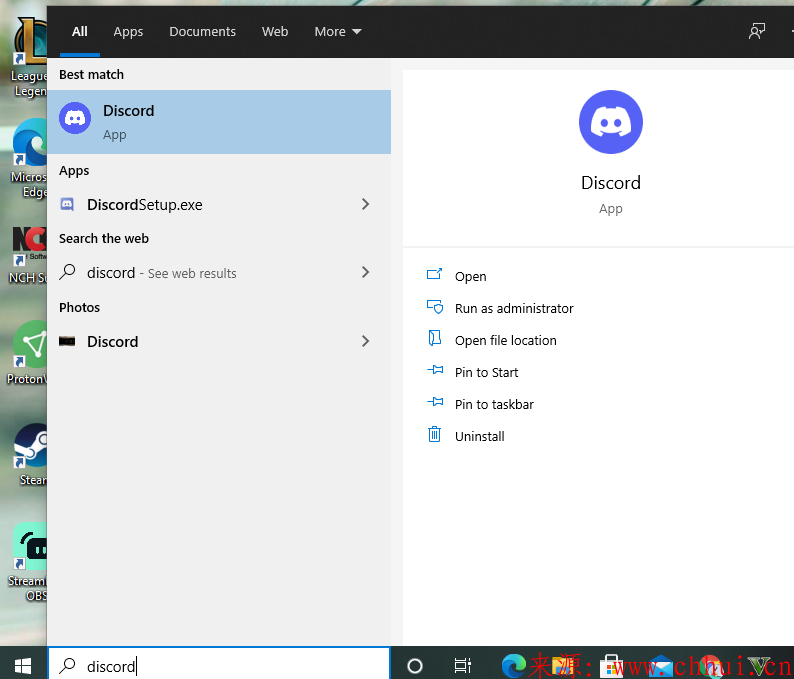Click the magnifier icon beside discord web result

pyautogui.click(x=67, y=272)
